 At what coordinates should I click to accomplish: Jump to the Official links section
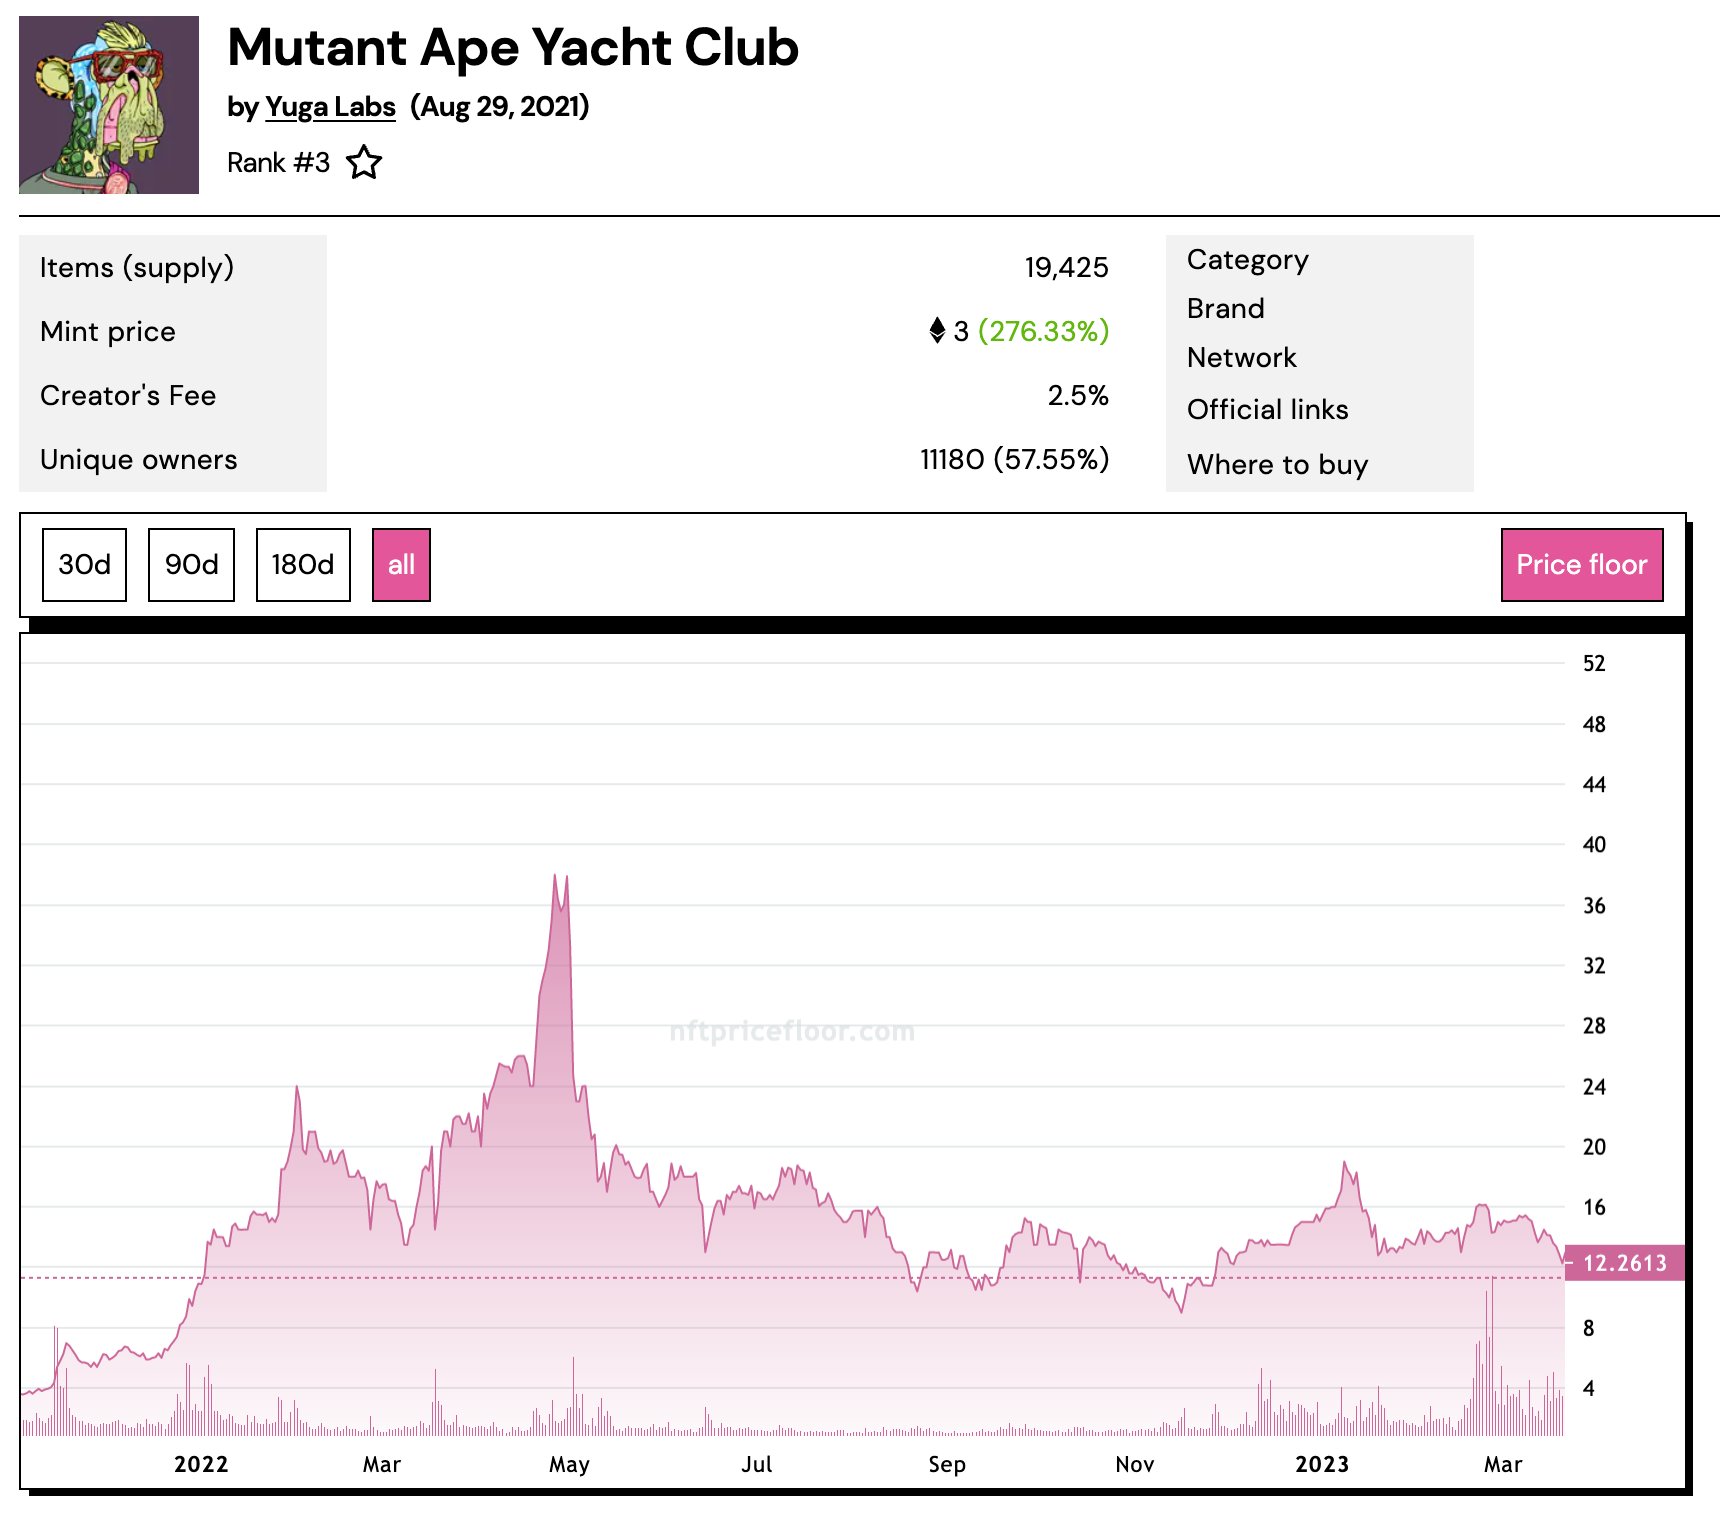tap(1267, 409)
